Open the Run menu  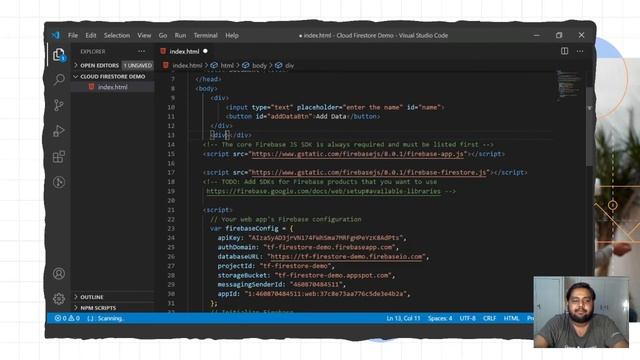tap(180, 36)
